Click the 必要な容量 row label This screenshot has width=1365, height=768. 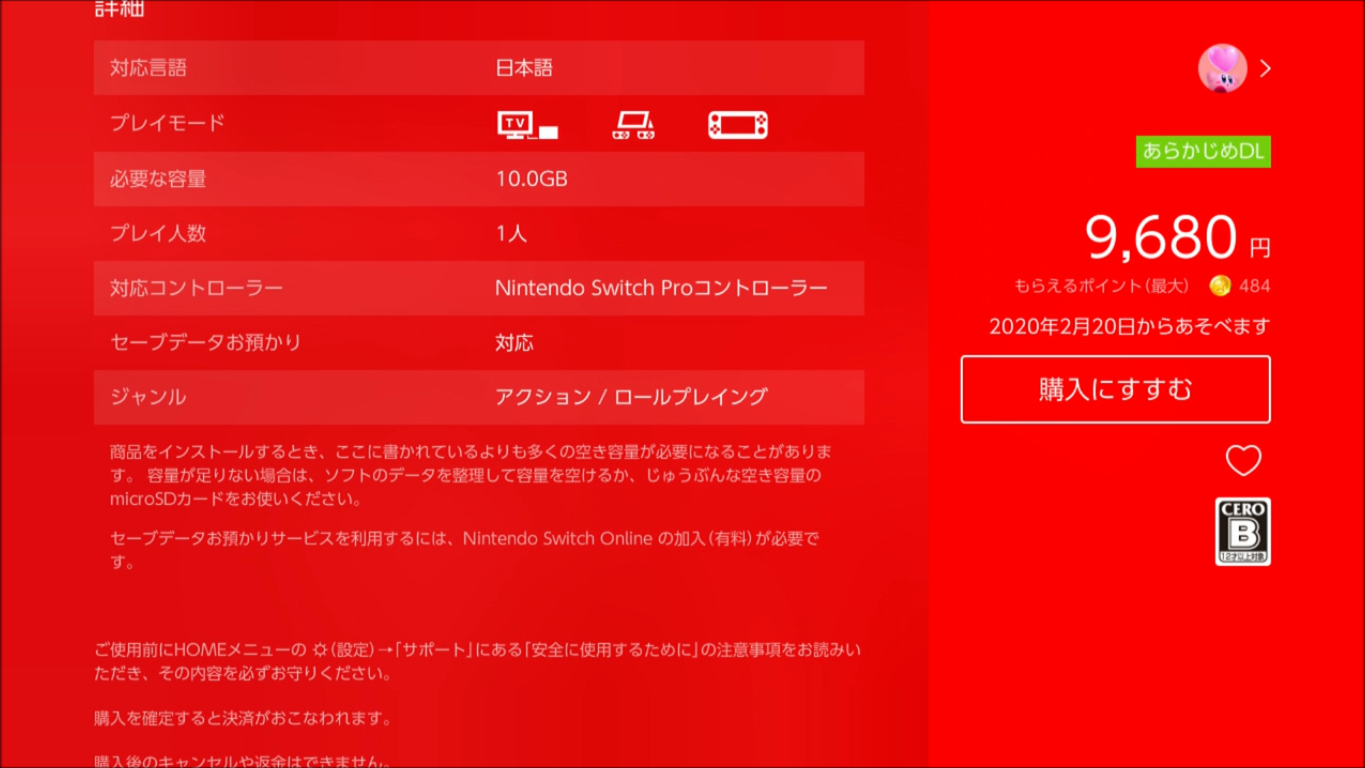158,179
